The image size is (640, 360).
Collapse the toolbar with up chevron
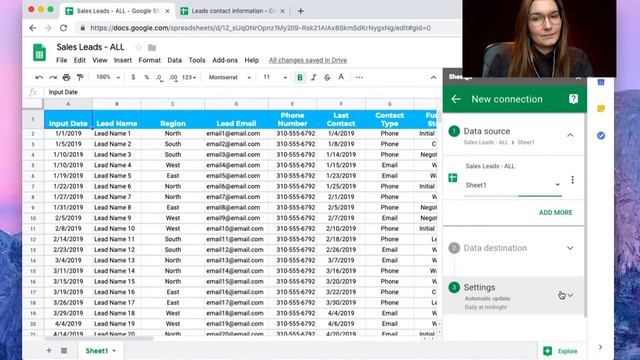point(433,78)
